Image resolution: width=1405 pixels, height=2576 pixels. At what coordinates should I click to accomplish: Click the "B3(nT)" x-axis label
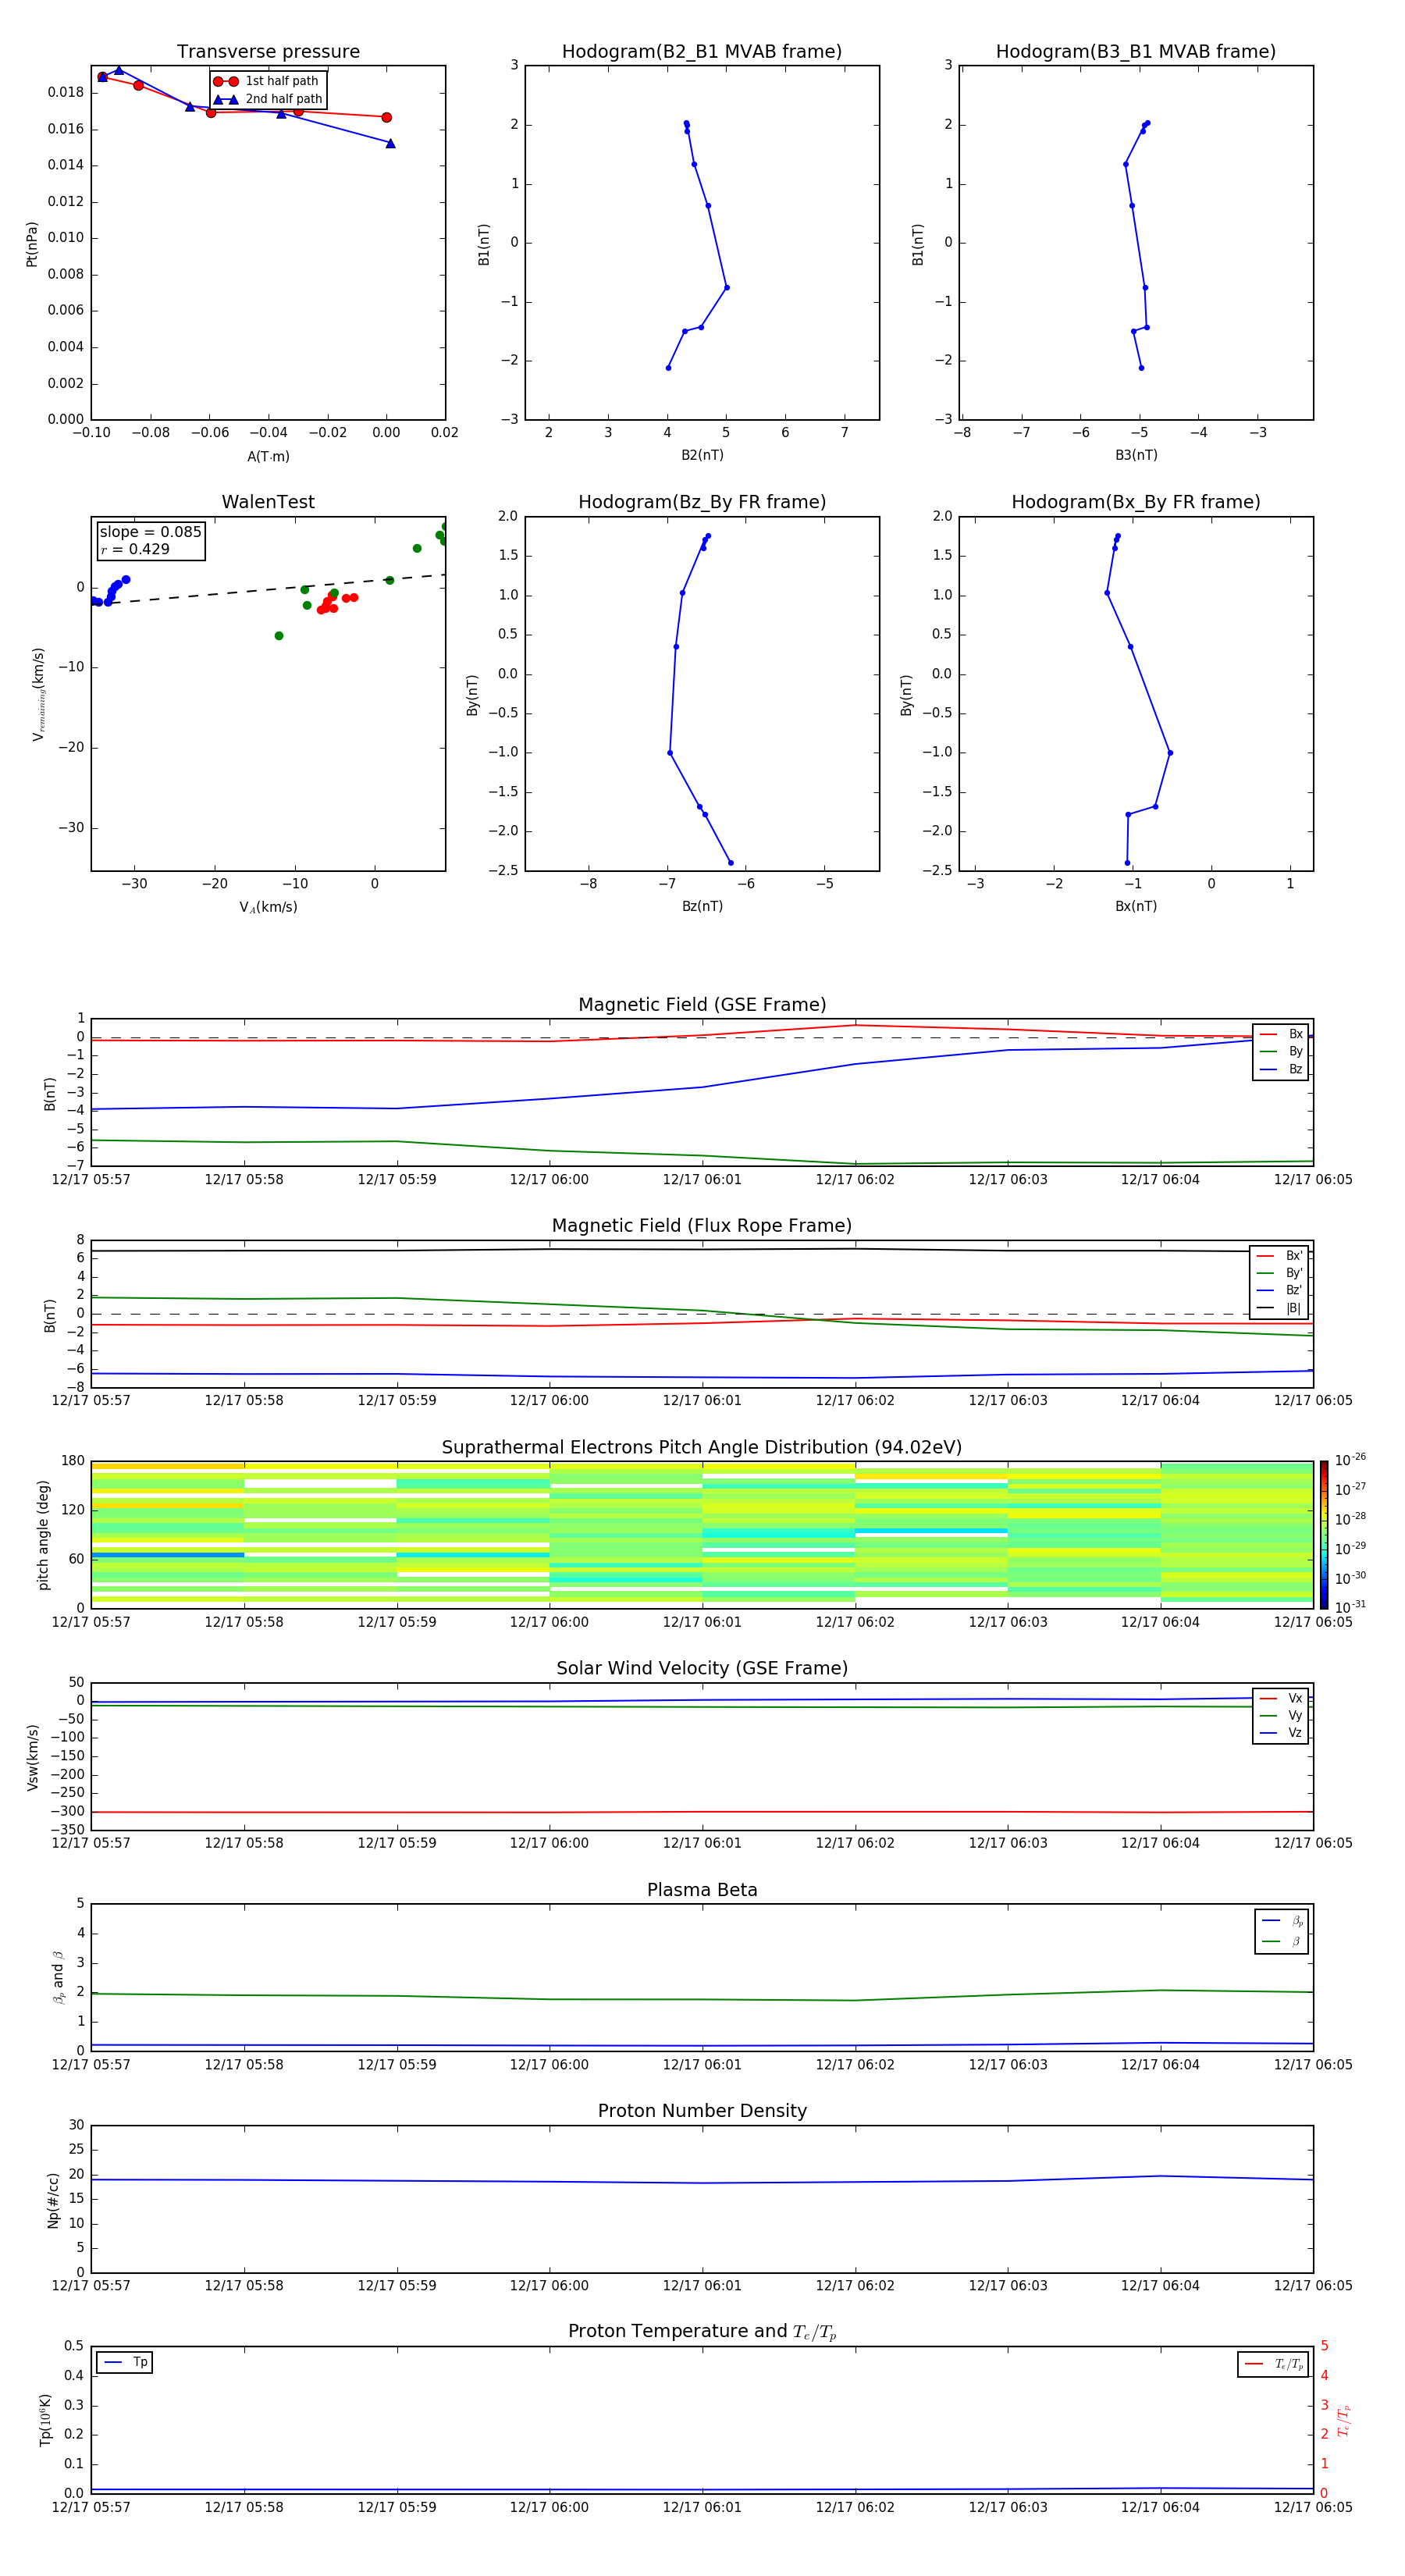(x=1136, y=456)
